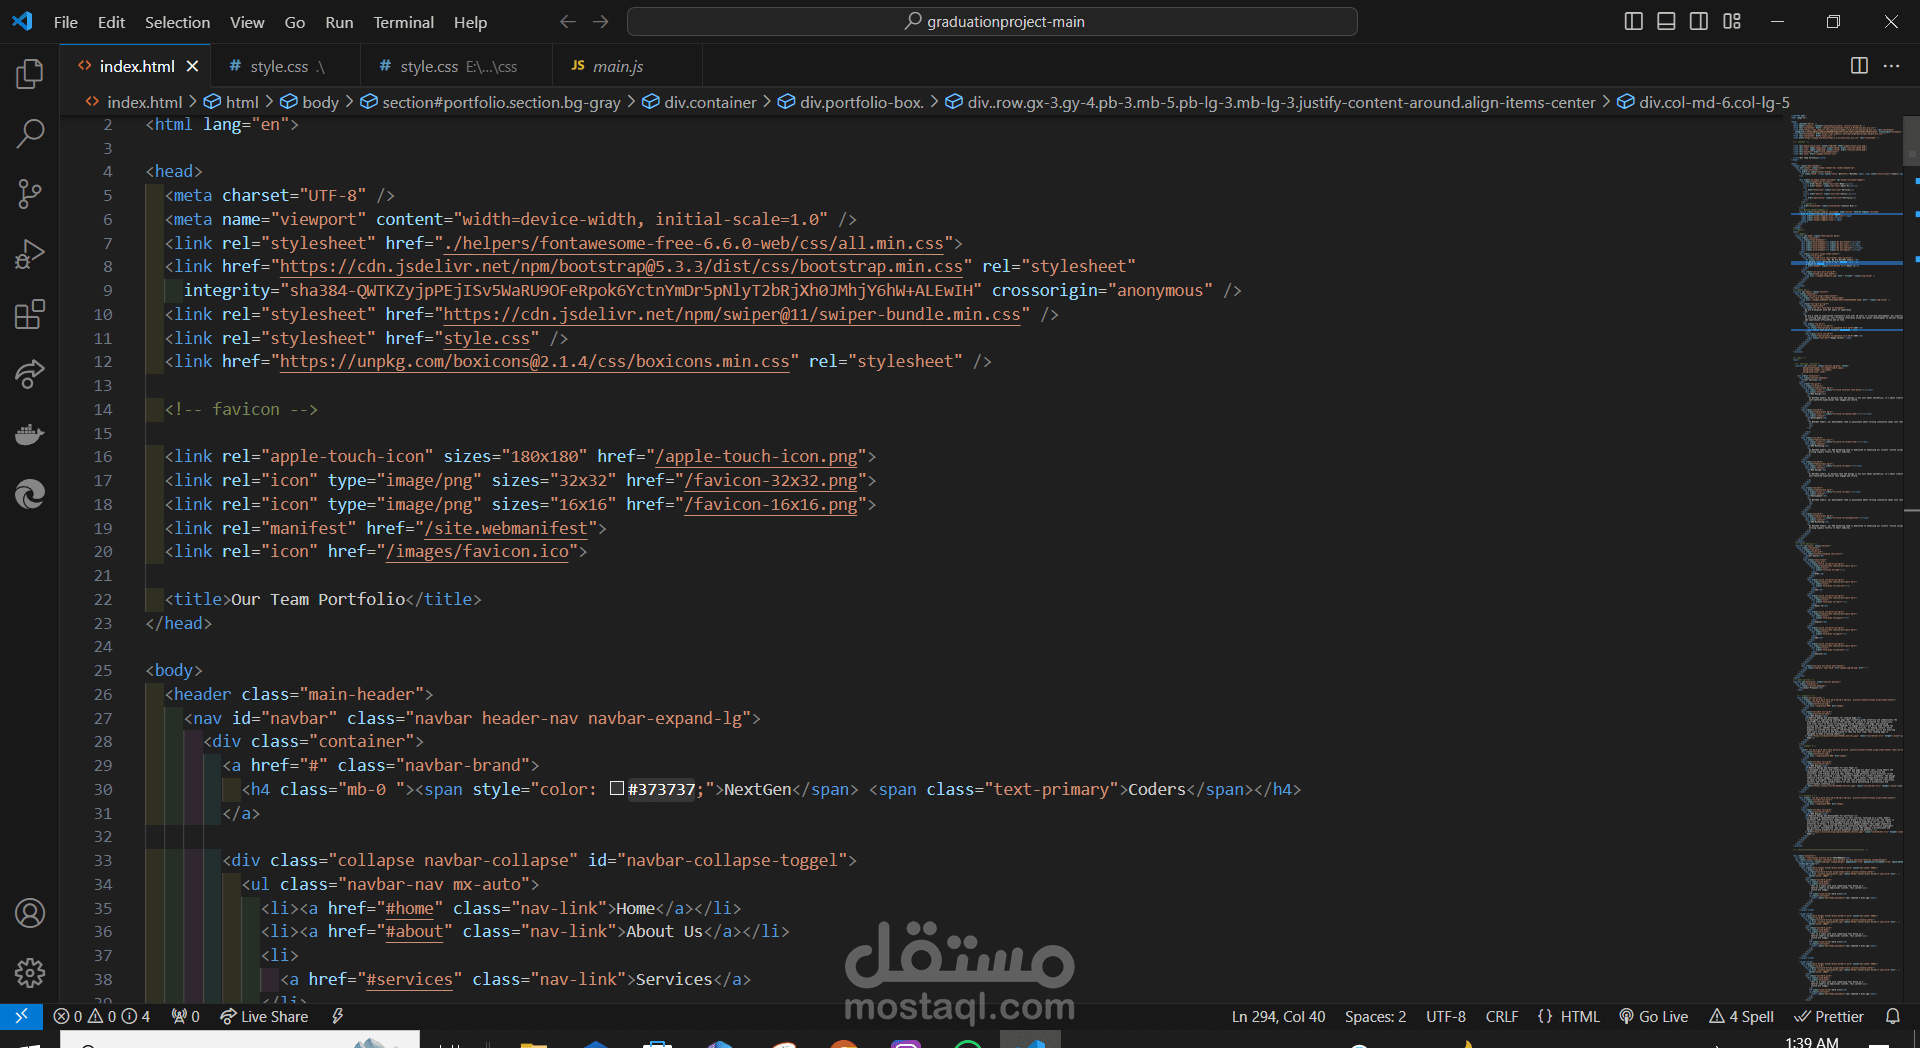Toggle the Secondary Side Bar layout button
The height and width of the screenshot is (1048, 1920).
pyautogui.click(x=1699, y=22)
